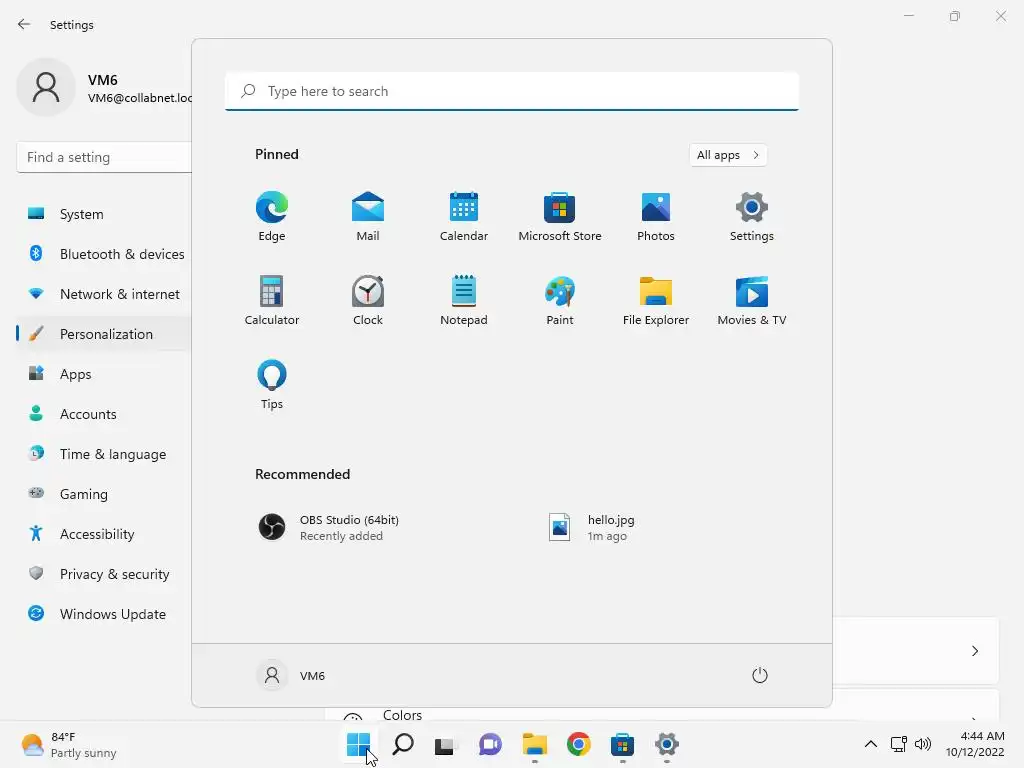Open the weather widget showing 84°F

[69, 744]
